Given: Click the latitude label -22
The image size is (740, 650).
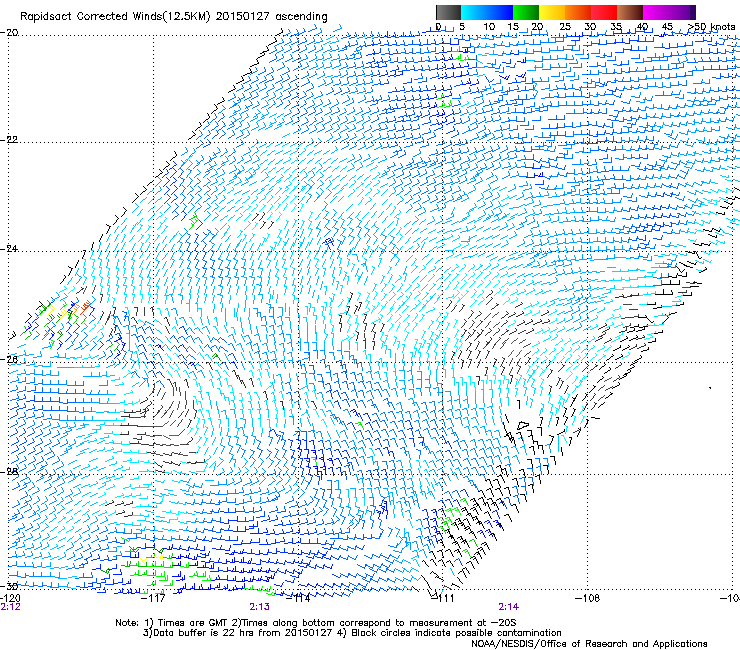Looking at the screenshot, I should click(x=9, y=140).
